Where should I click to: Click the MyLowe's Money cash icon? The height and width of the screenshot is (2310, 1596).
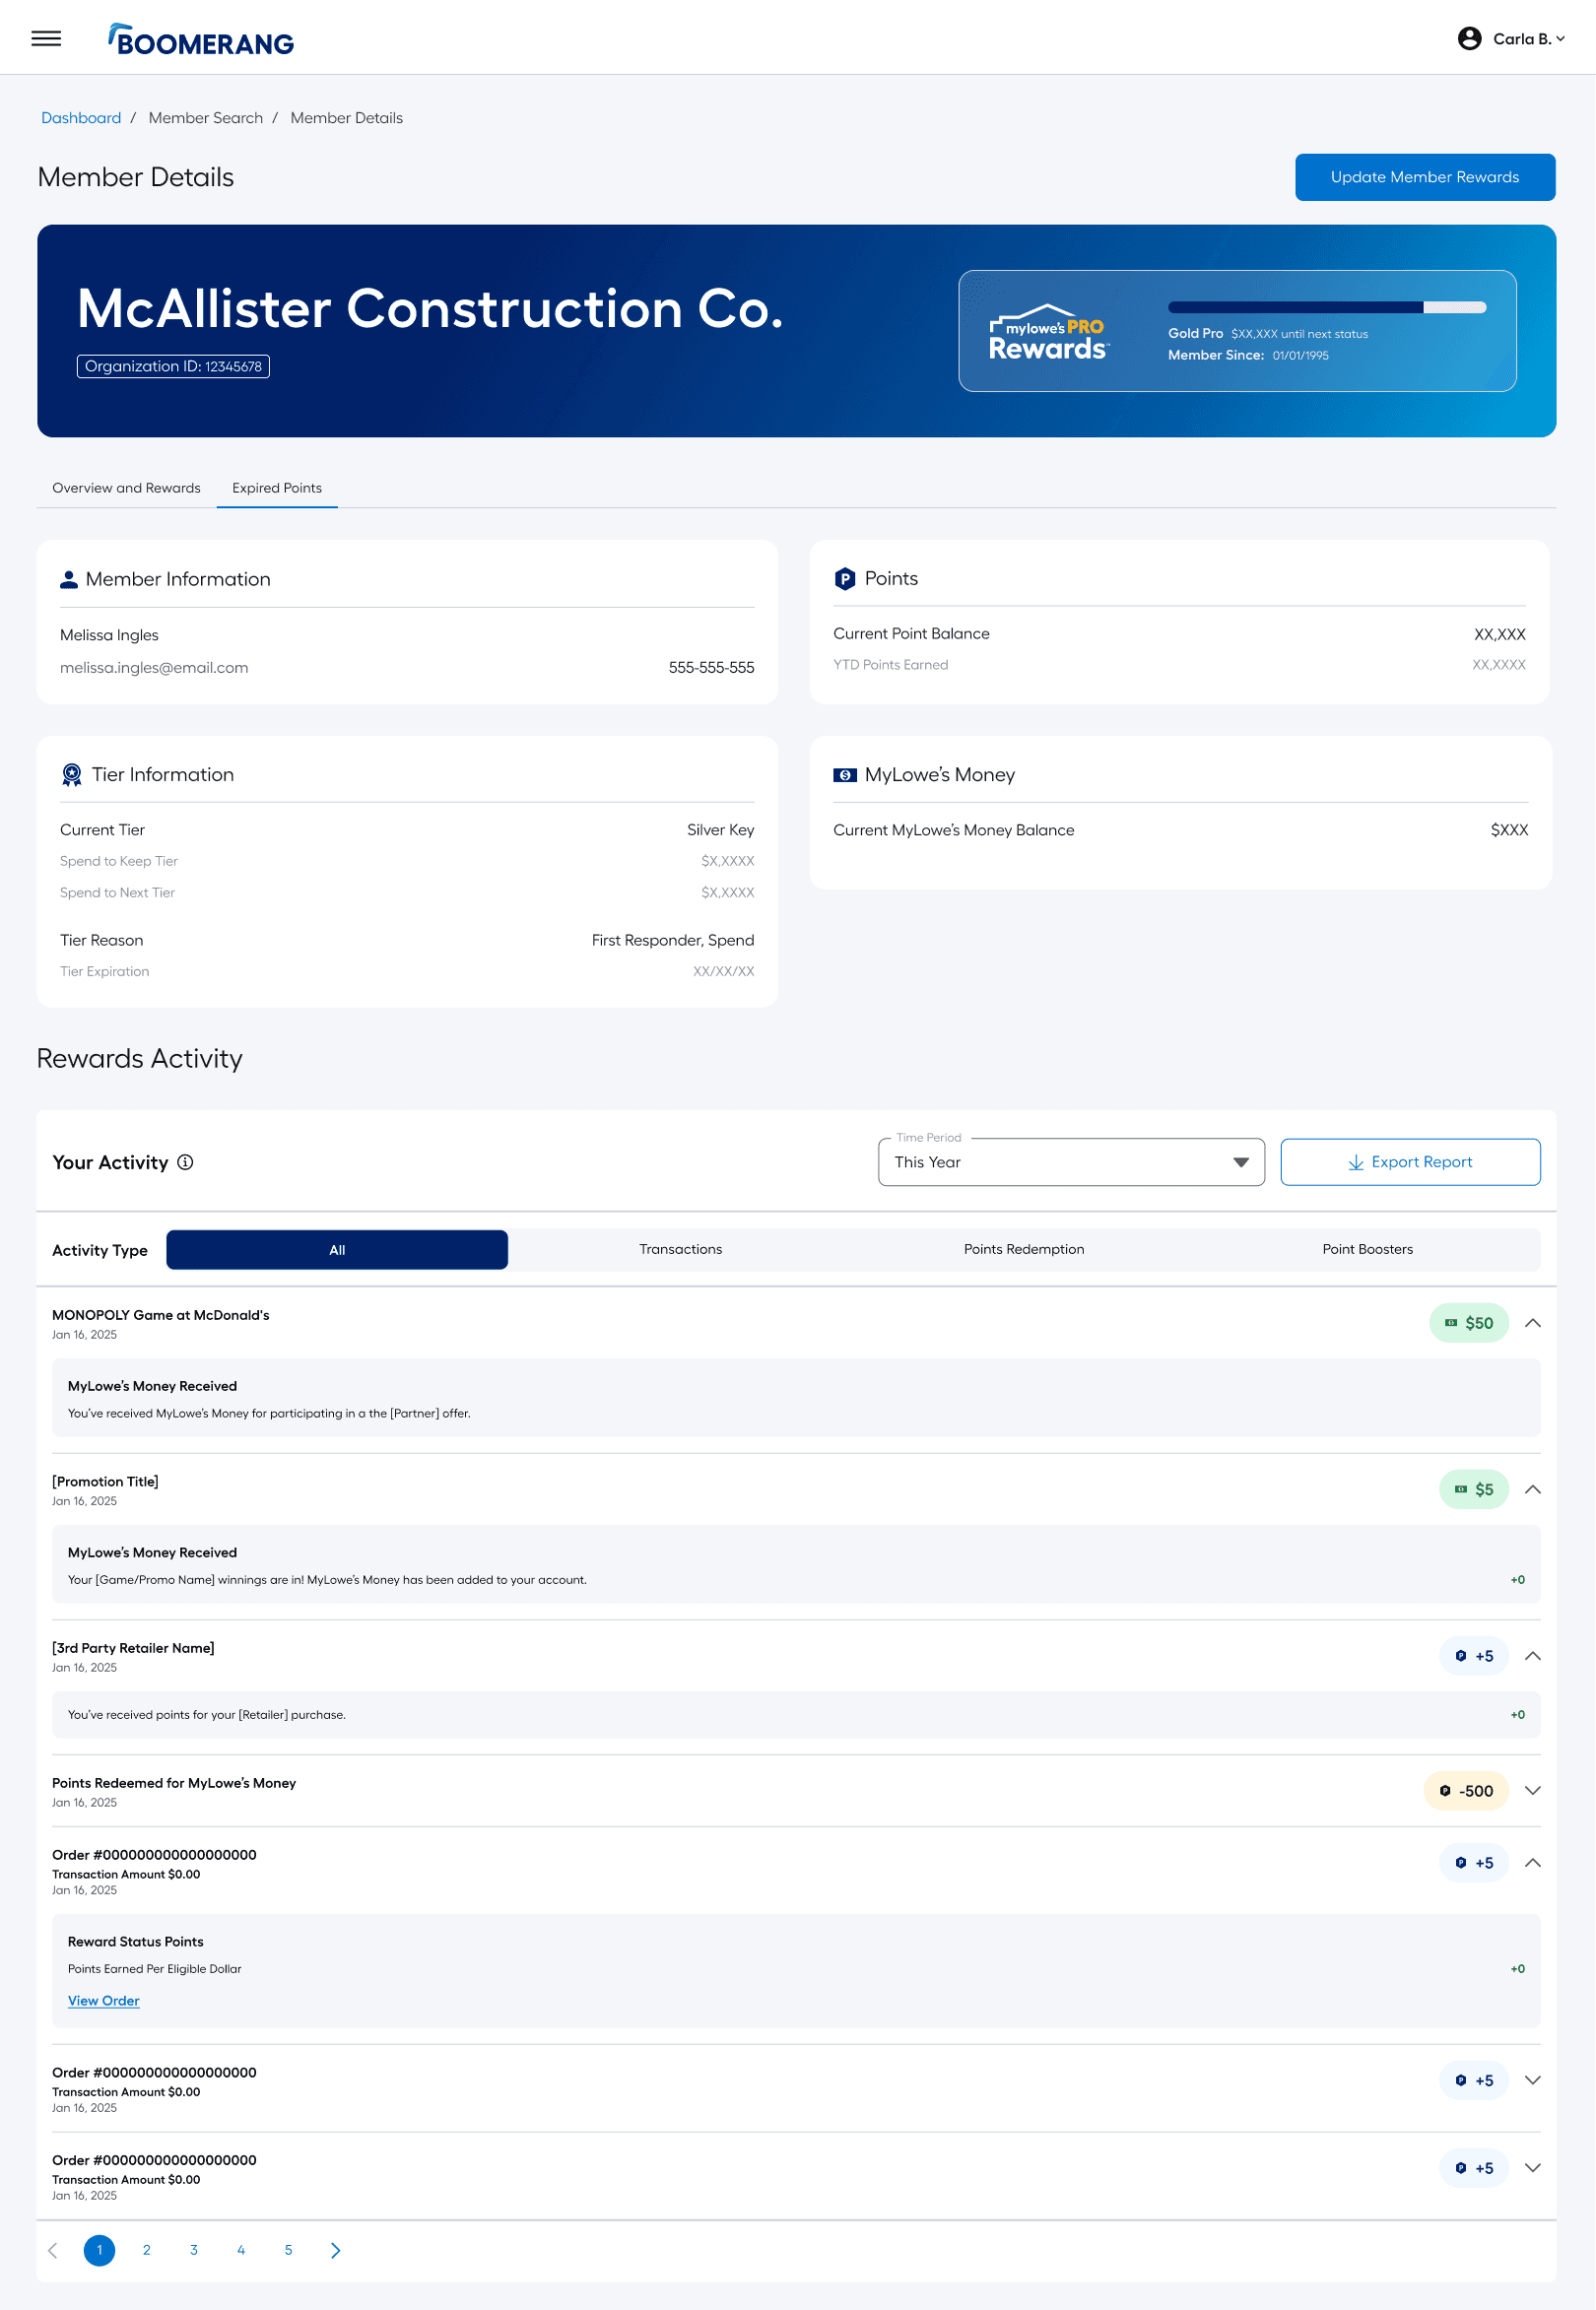[845, 775]
